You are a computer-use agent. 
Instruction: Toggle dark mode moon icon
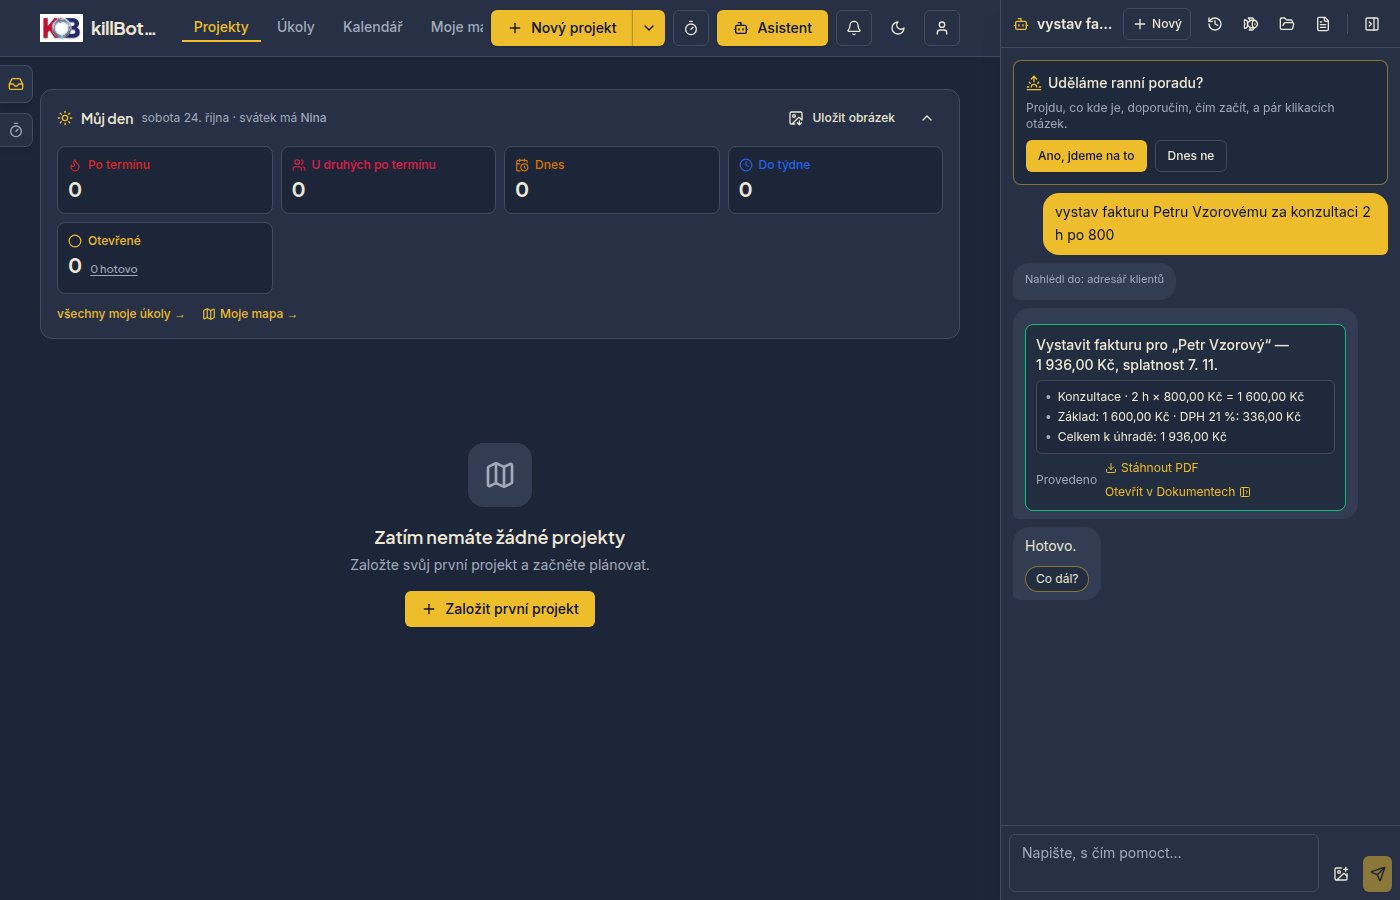pos(898,28)
